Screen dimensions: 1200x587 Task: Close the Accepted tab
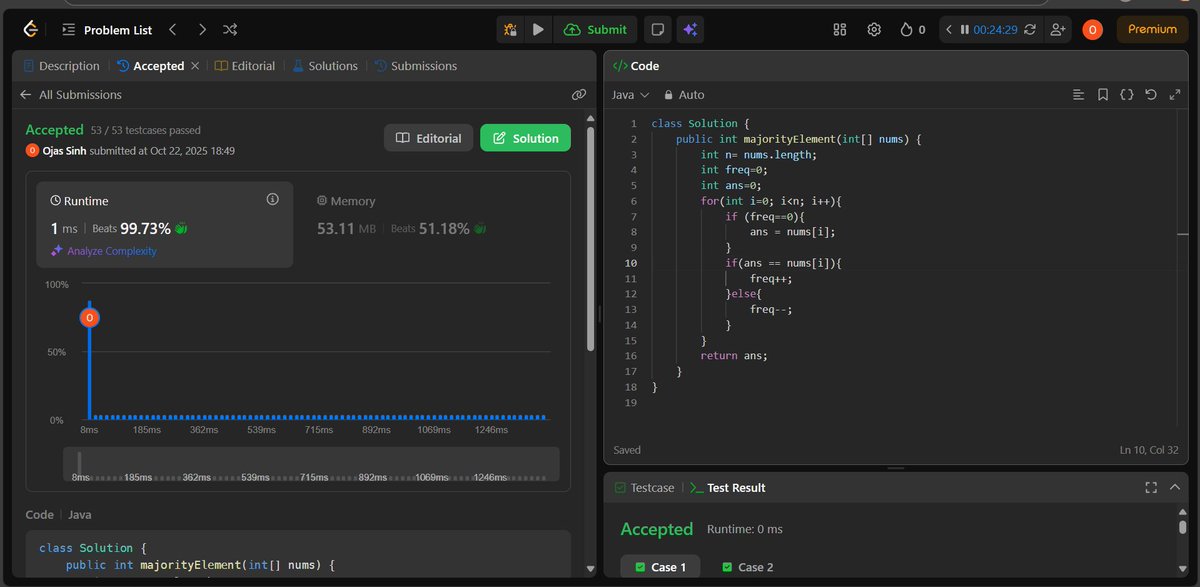point(195,66)
